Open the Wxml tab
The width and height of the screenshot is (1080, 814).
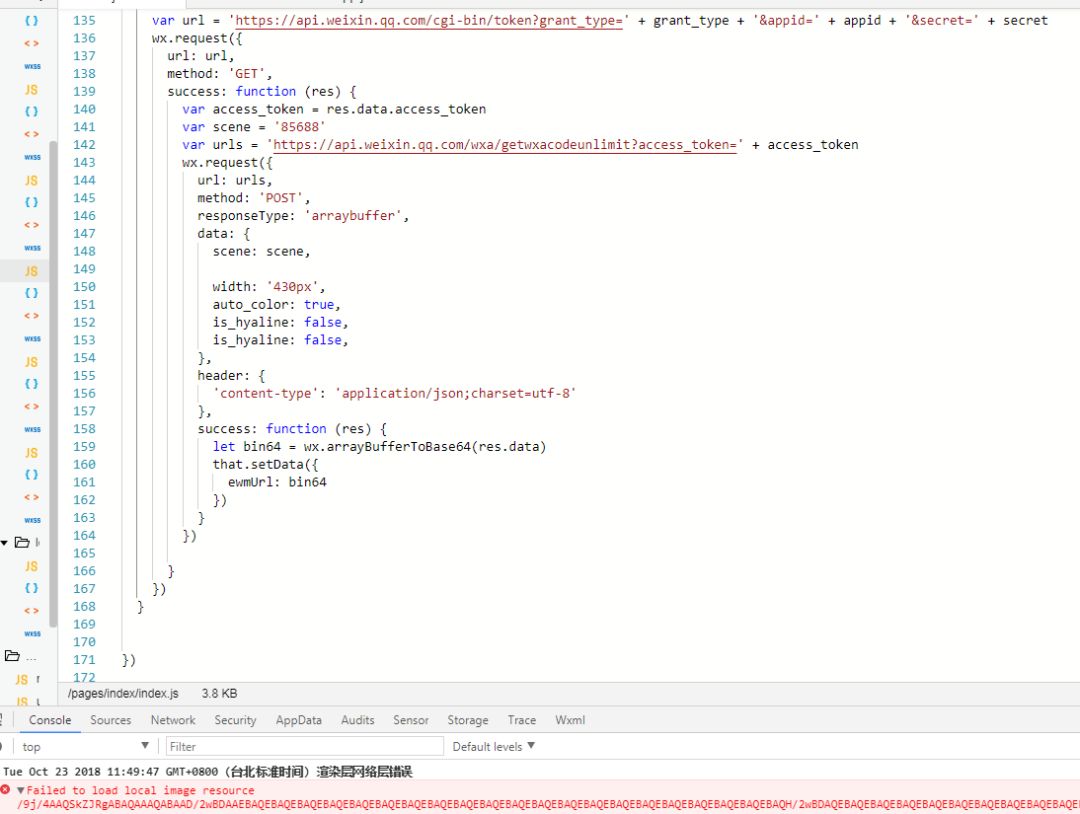point(570,720)
